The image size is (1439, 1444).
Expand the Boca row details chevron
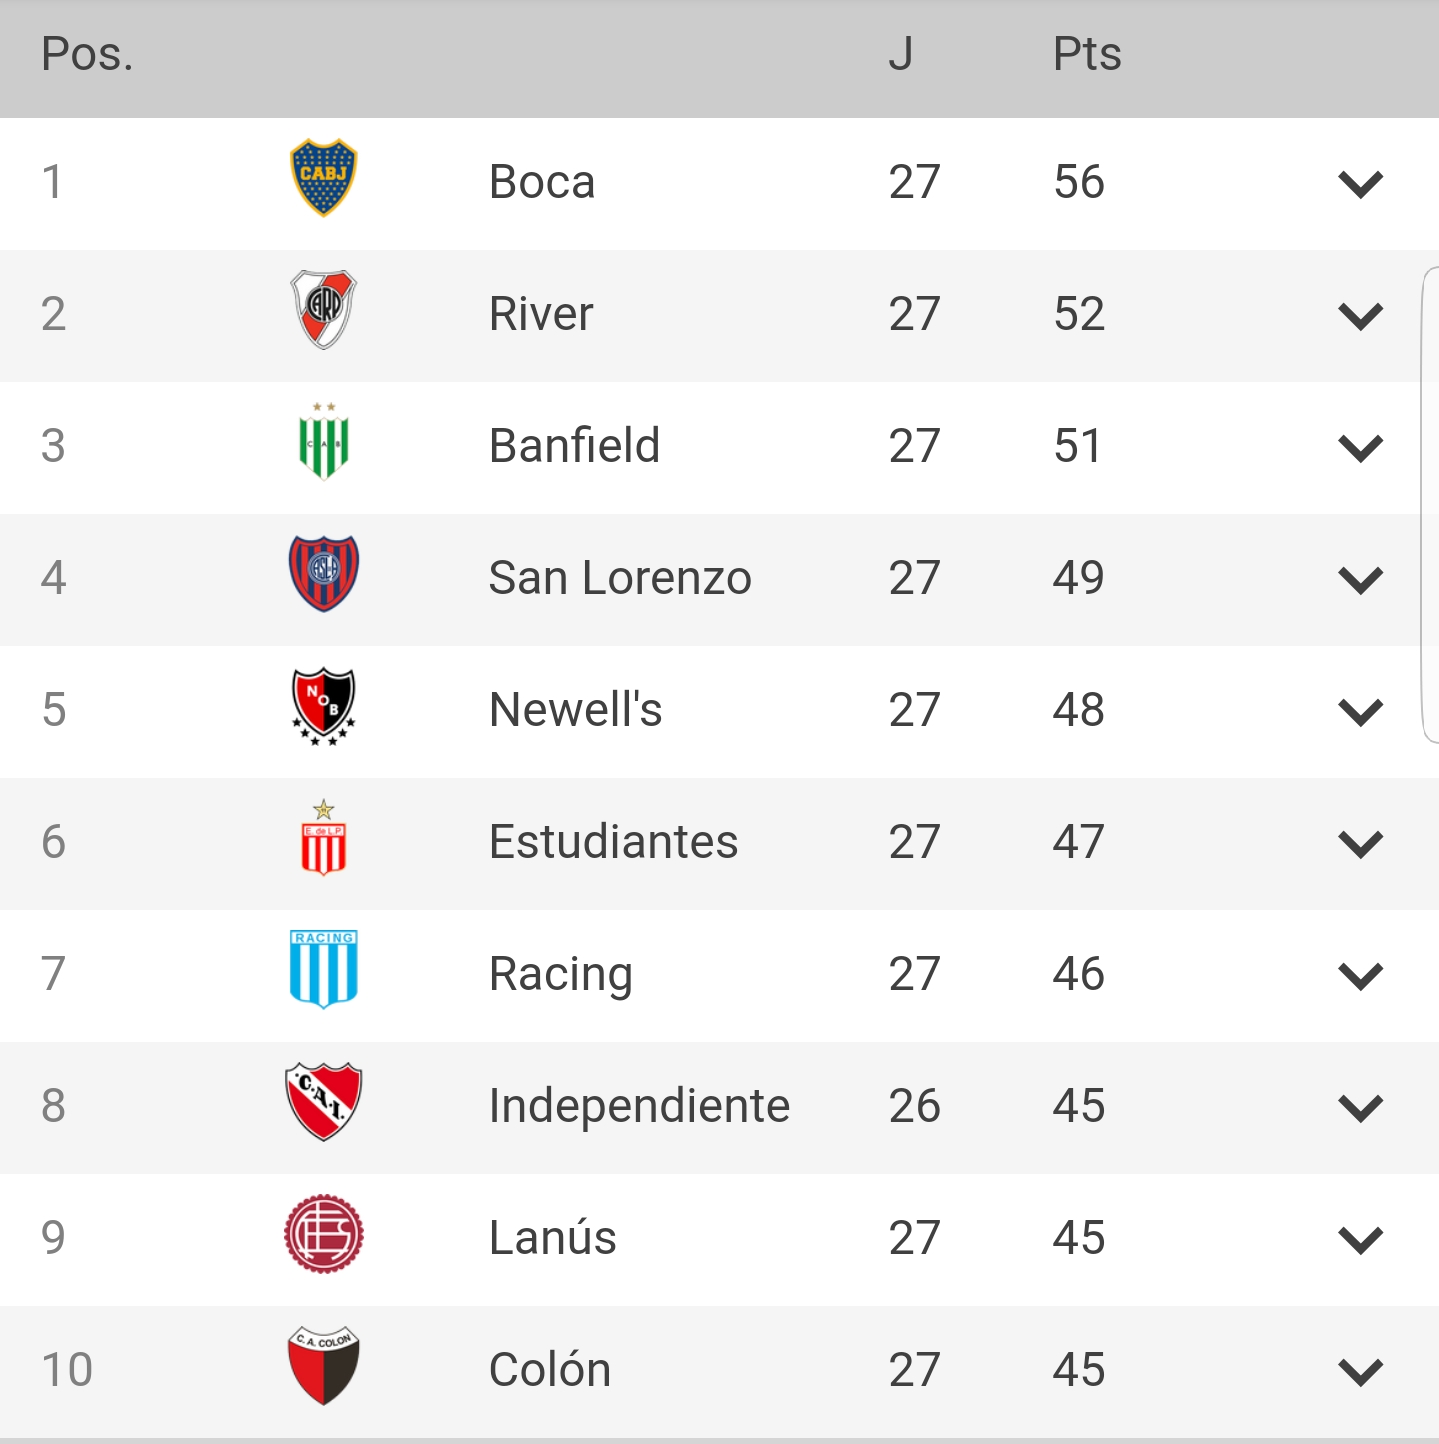[x=1360, y=184]
